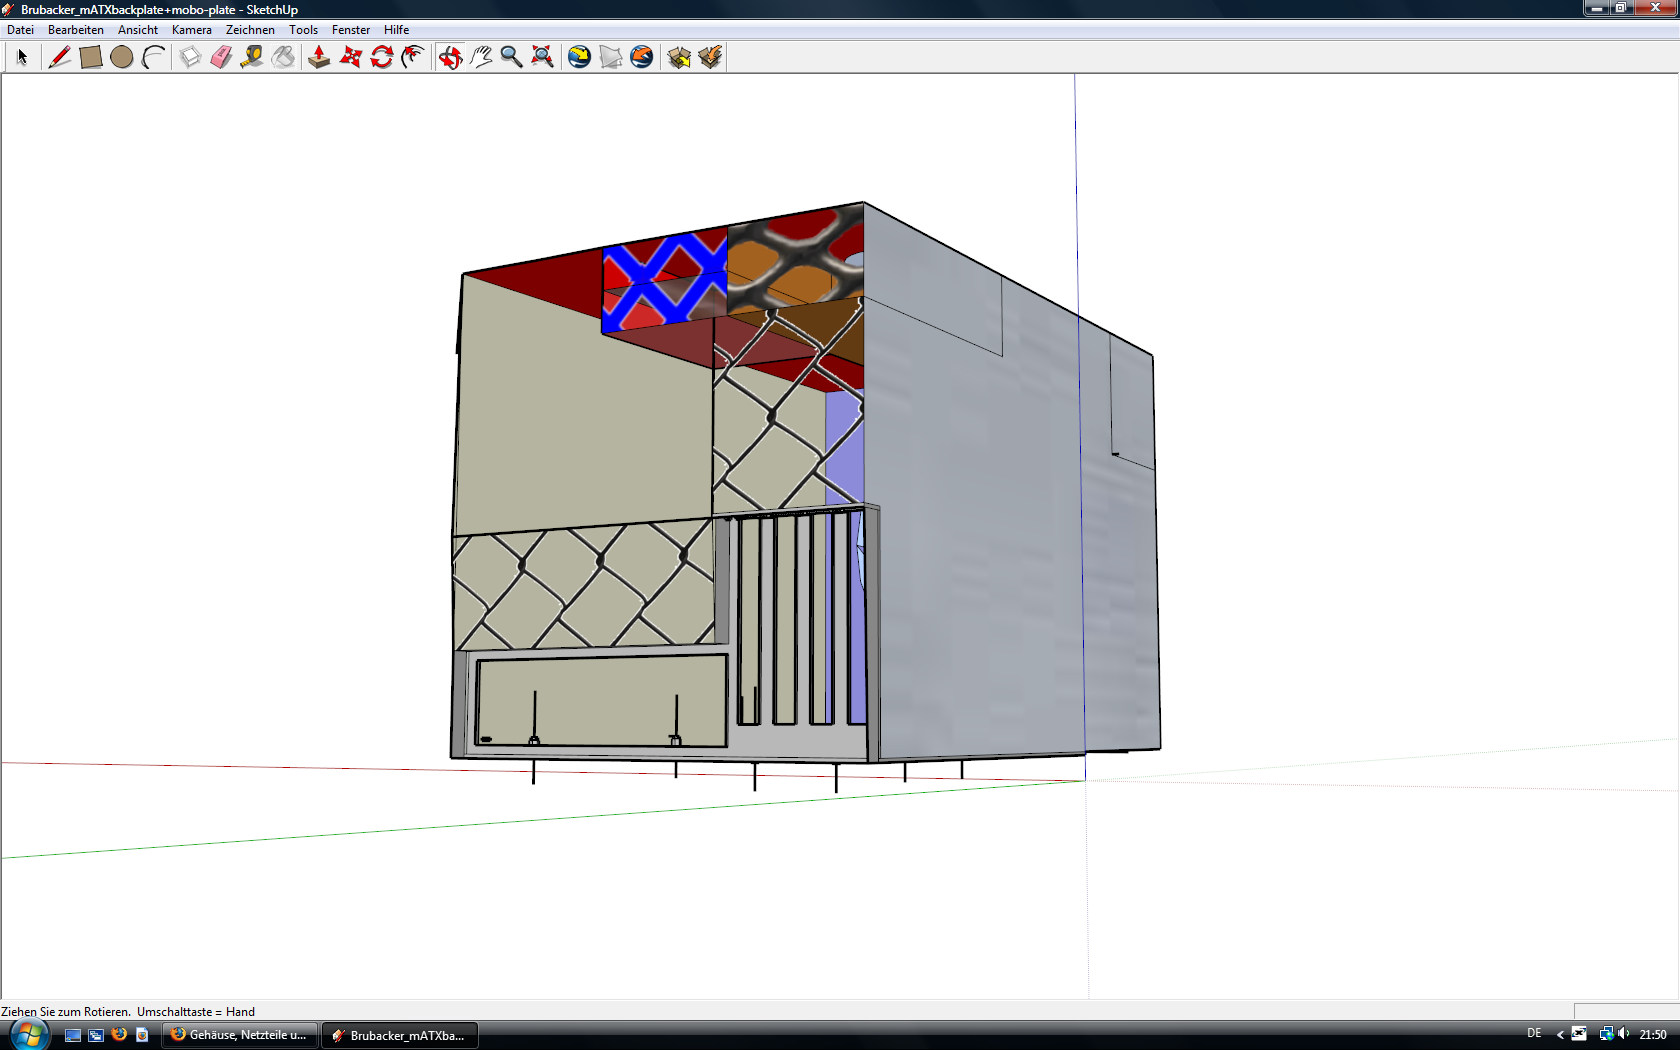Select the pink Eraser tool

pyautogui.click(x=221, y=57)
